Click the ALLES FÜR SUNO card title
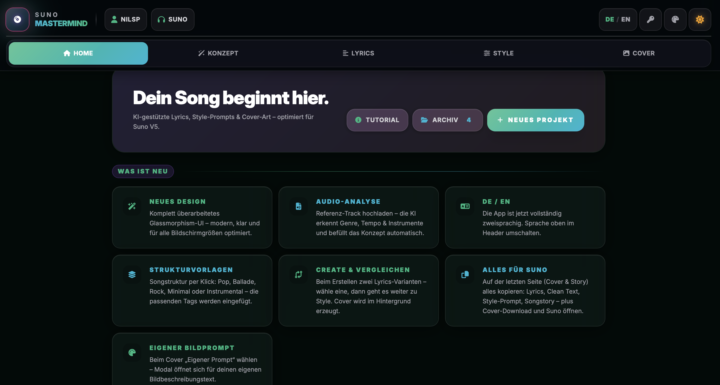This screenshot has height=385, width=720. pos(515,270)
